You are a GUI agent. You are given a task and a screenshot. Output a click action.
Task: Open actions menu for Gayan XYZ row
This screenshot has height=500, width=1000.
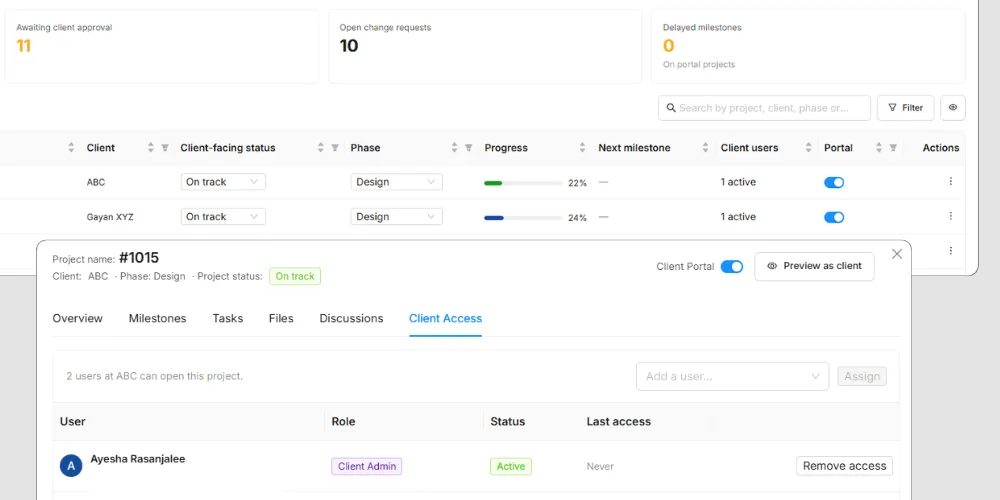tap(950, 216)
